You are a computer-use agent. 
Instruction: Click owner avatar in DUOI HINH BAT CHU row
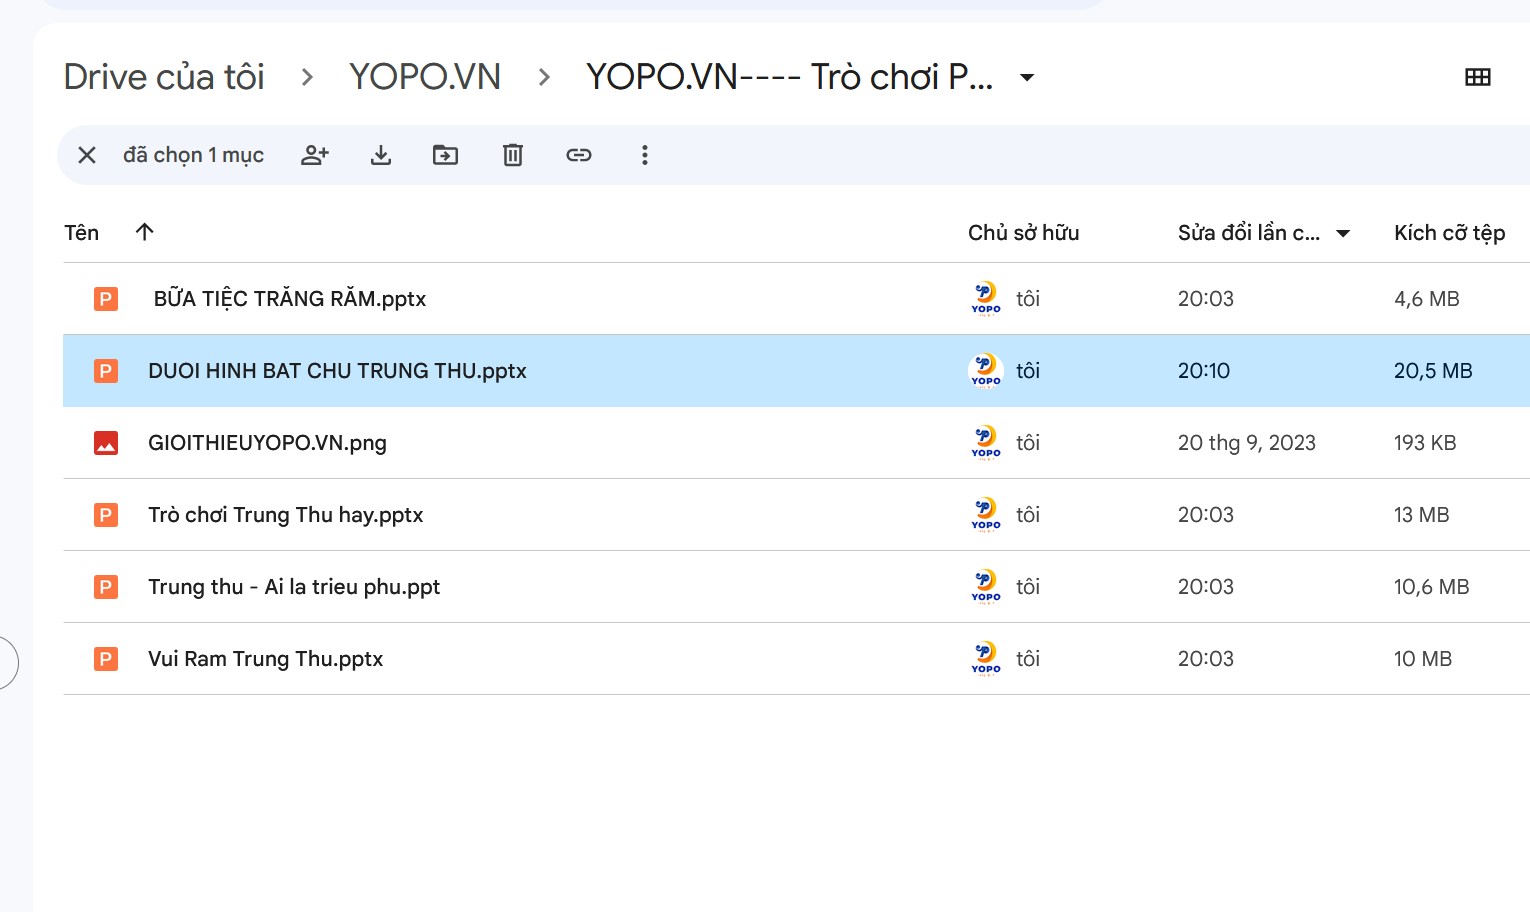[x=986, y=371]
